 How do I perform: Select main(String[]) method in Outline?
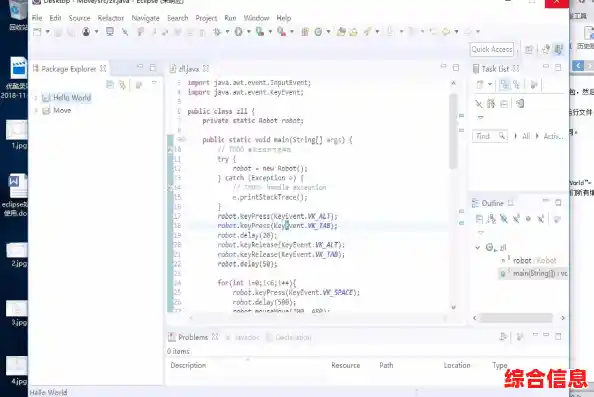534,273
